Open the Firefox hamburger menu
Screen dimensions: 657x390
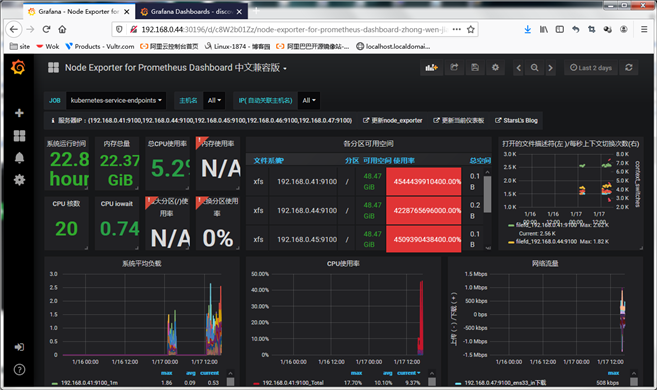pyautogui.click(x=644, y=29)
